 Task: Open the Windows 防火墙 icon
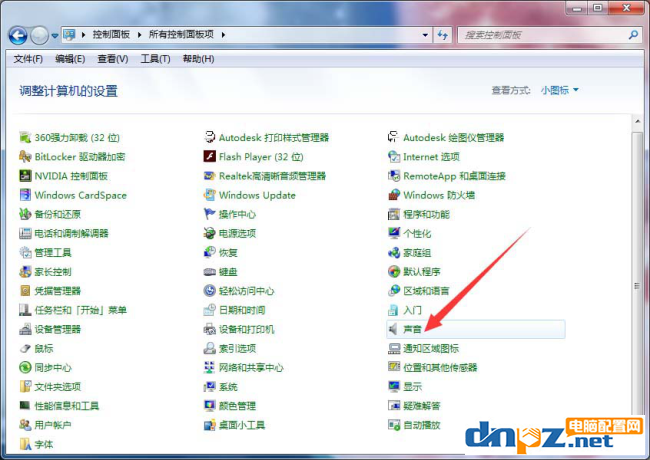tap(394, 195)
